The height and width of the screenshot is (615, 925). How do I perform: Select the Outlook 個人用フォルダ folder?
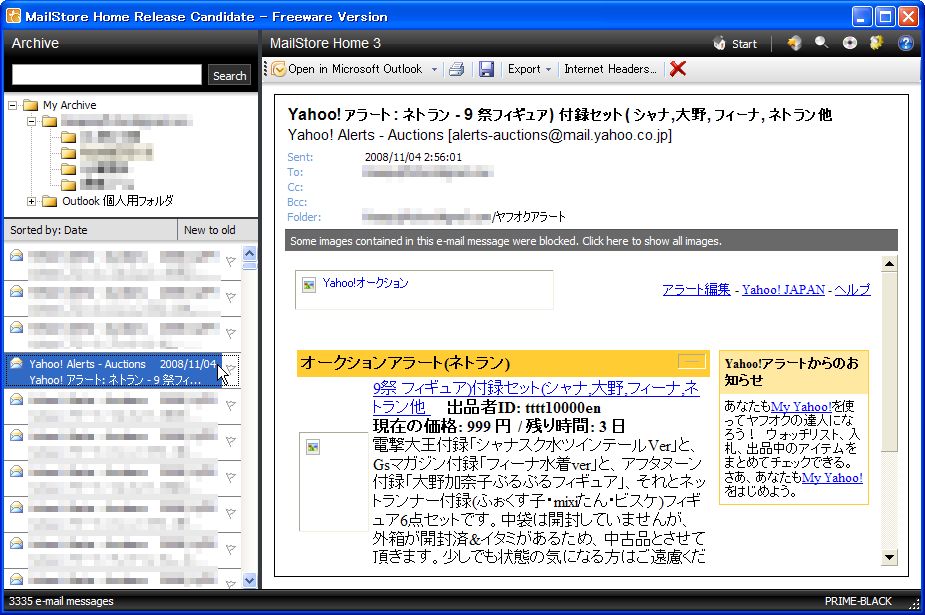point(118,201)
